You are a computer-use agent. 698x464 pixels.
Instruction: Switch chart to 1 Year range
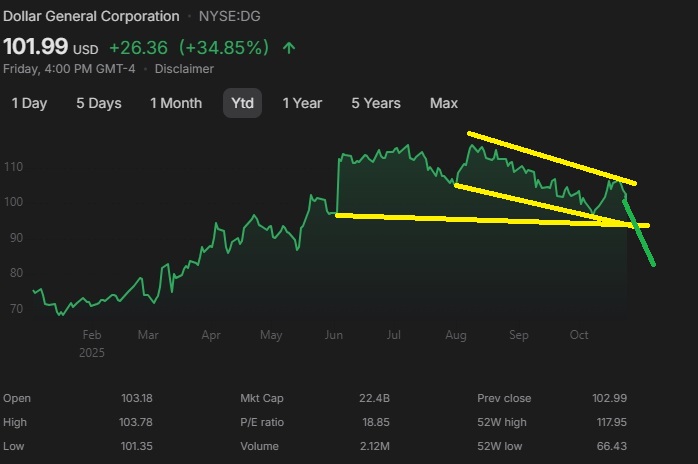(x=302, y=103)
